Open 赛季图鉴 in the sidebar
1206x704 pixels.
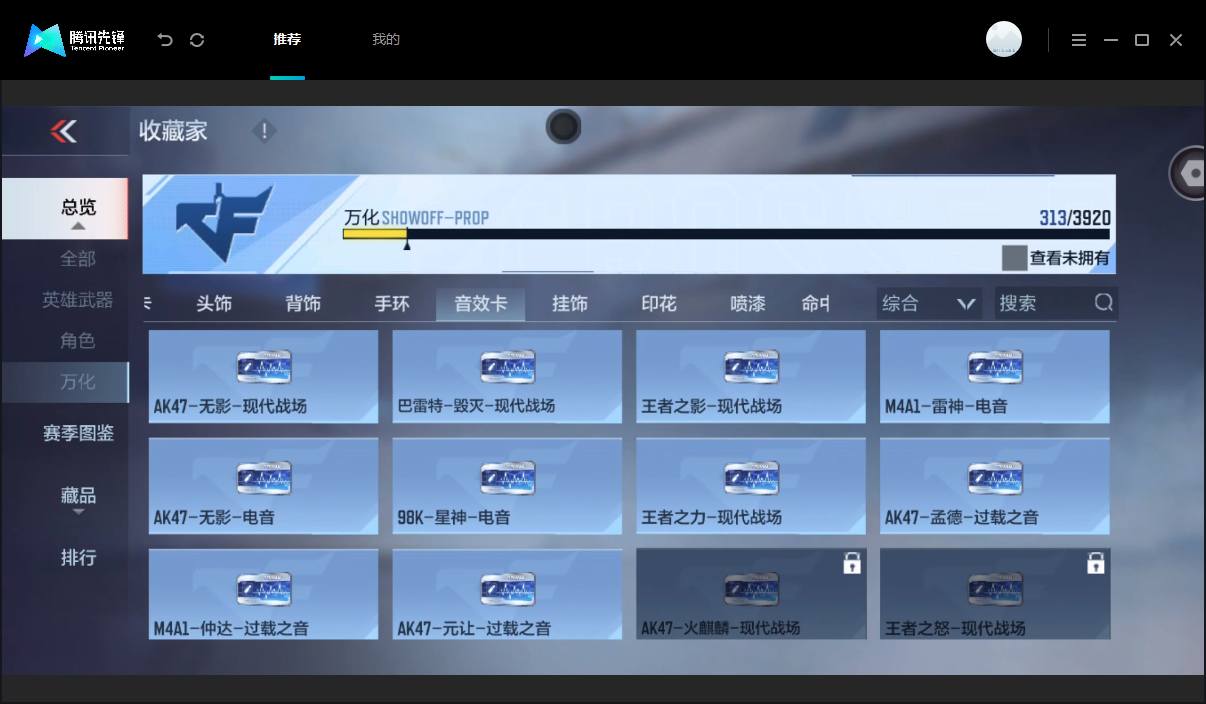click(x=78, y=434)
